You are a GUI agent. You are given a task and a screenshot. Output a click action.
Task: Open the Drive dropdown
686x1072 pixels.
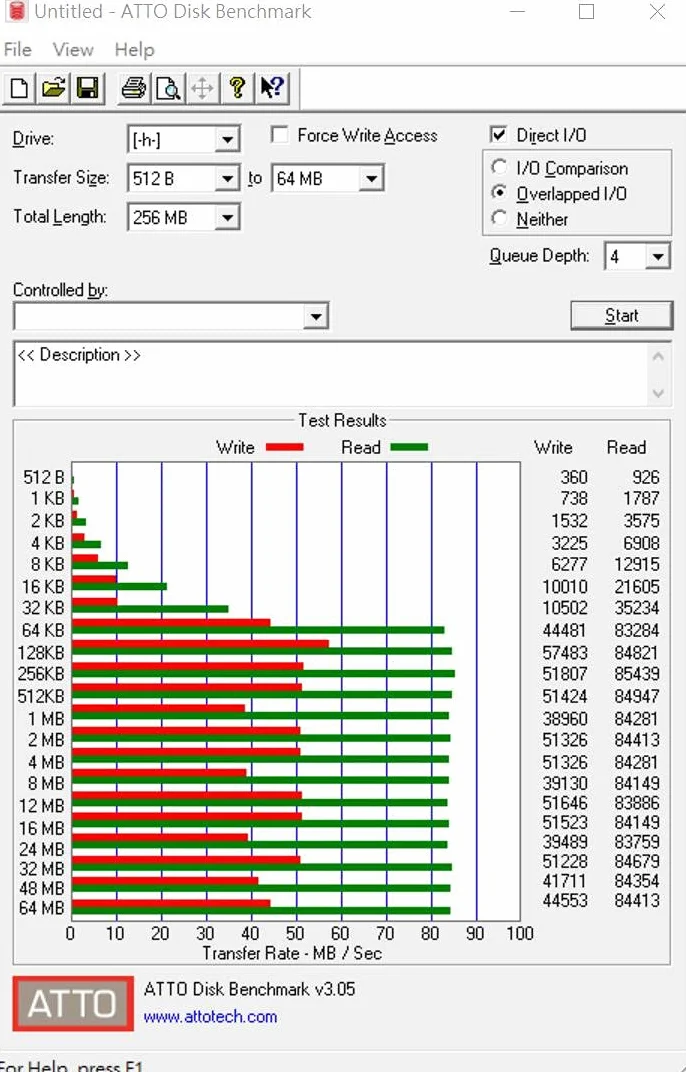tap(227, 140)
